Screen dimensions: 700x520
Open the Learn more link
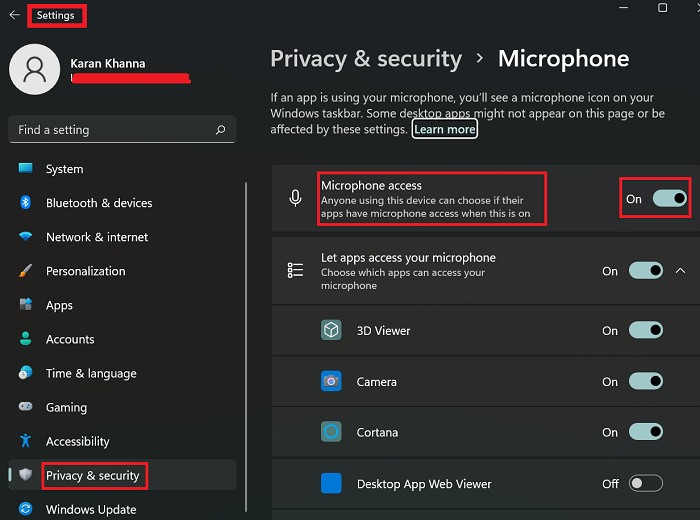coord(445,129)
